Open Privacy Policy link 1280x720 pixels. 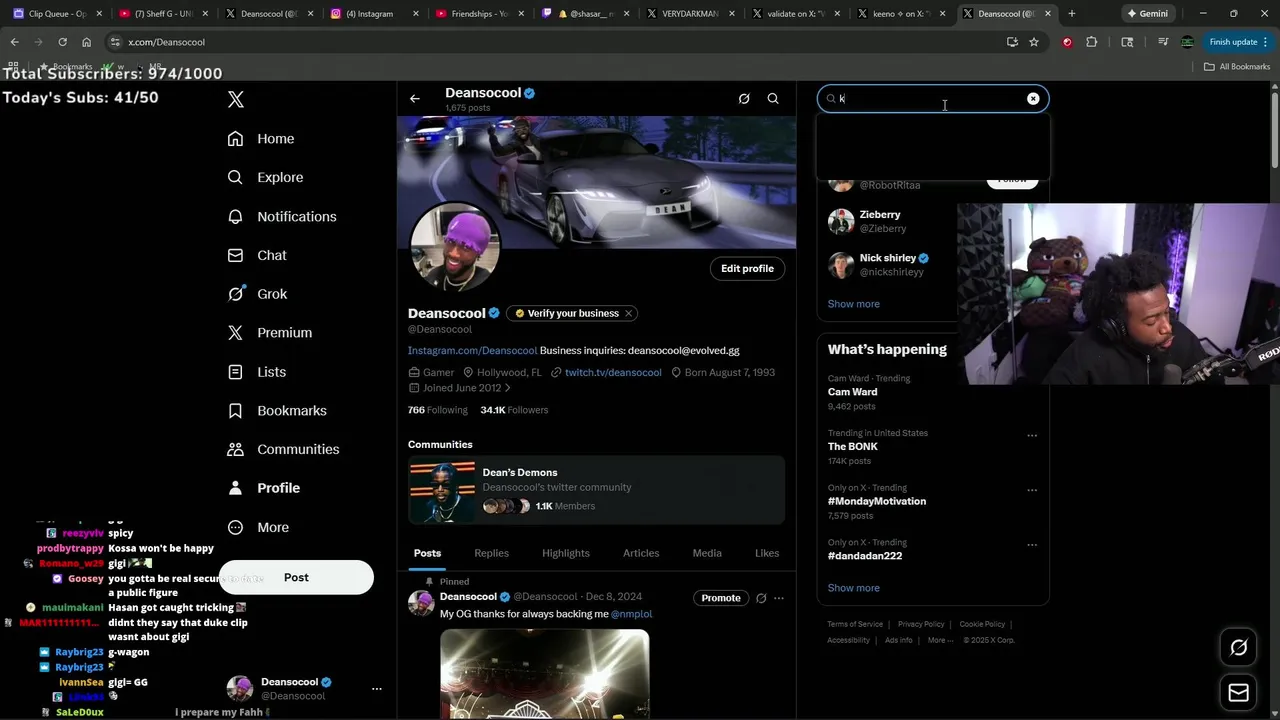tap(921, 624)
